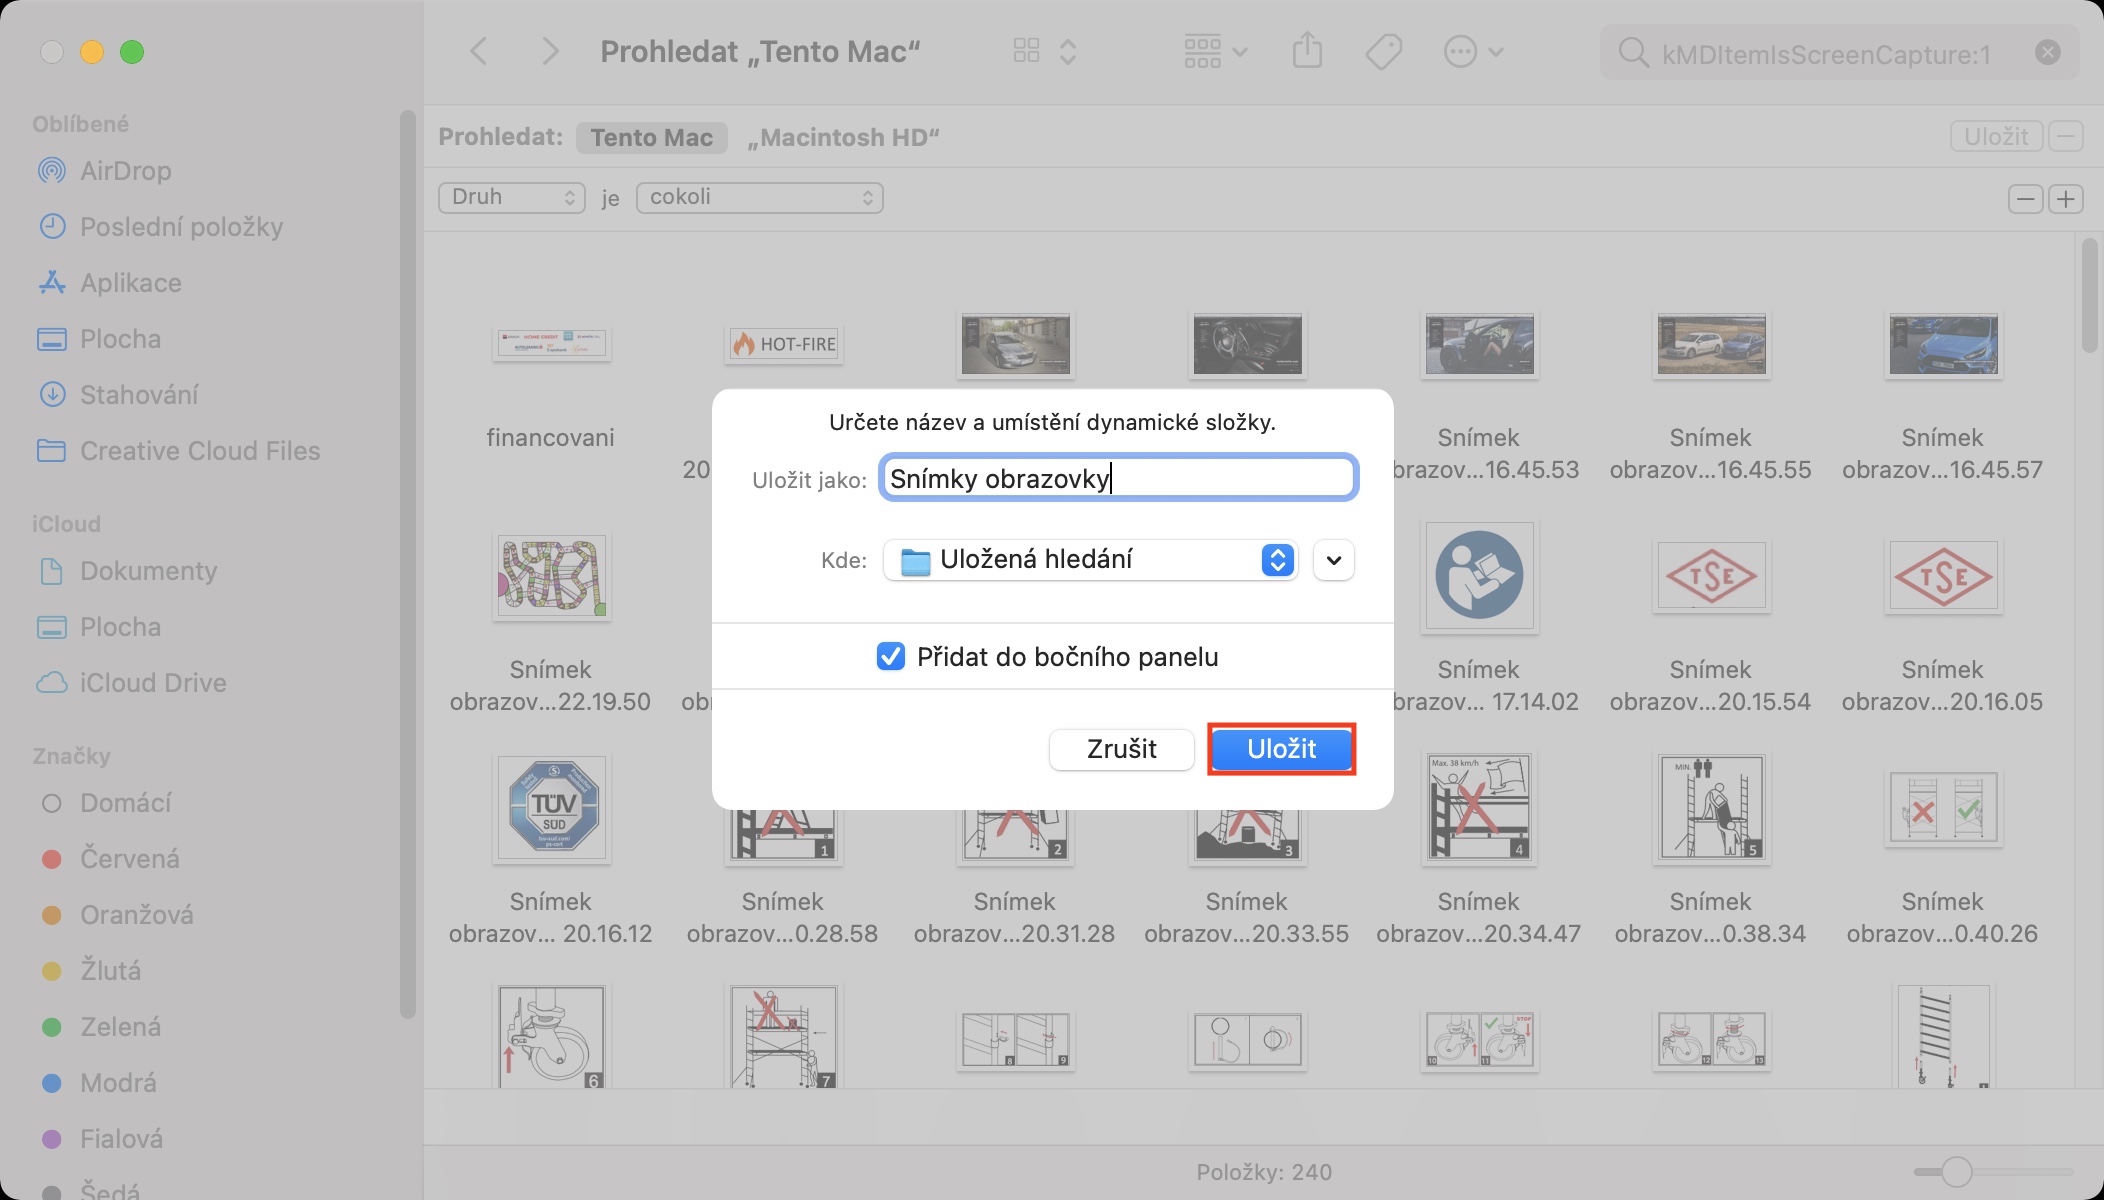The image size is (2104, 1200).
Task: Clear the search field with X icon
Action: pyautogui.click(x=2047, y=52)
